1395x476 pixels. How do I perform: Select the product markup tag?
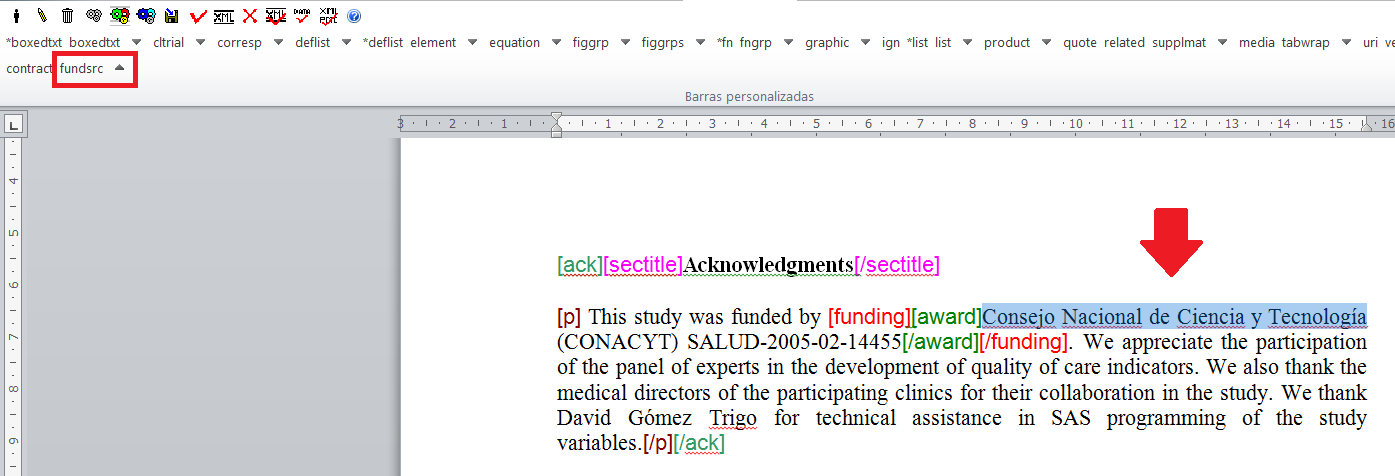tap(1007, 43)
